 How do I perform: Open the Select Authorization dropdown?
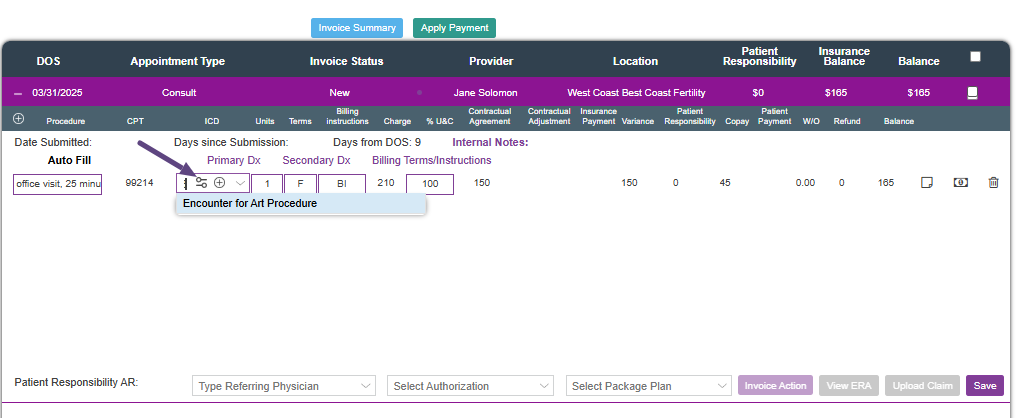(x=471, y=386)
